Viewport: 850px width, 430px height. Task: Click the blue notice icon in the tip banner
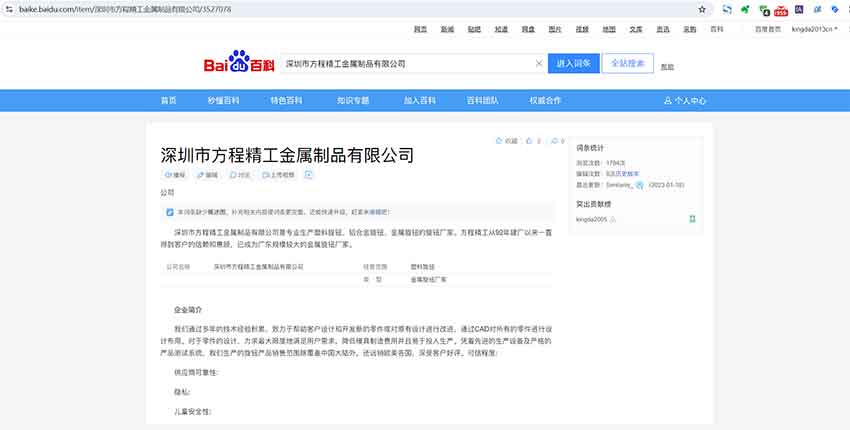(x=170, y=212)
